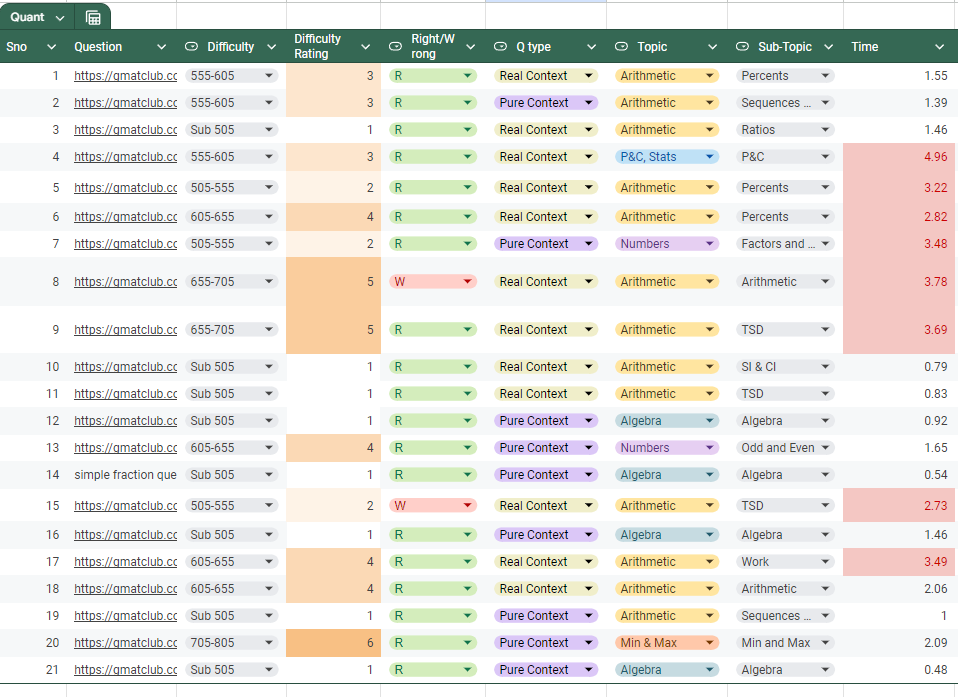Click the chip-type icon before Difficulty header
The width and height of the screenshot is (958, 697).
[x=192, y=47]
